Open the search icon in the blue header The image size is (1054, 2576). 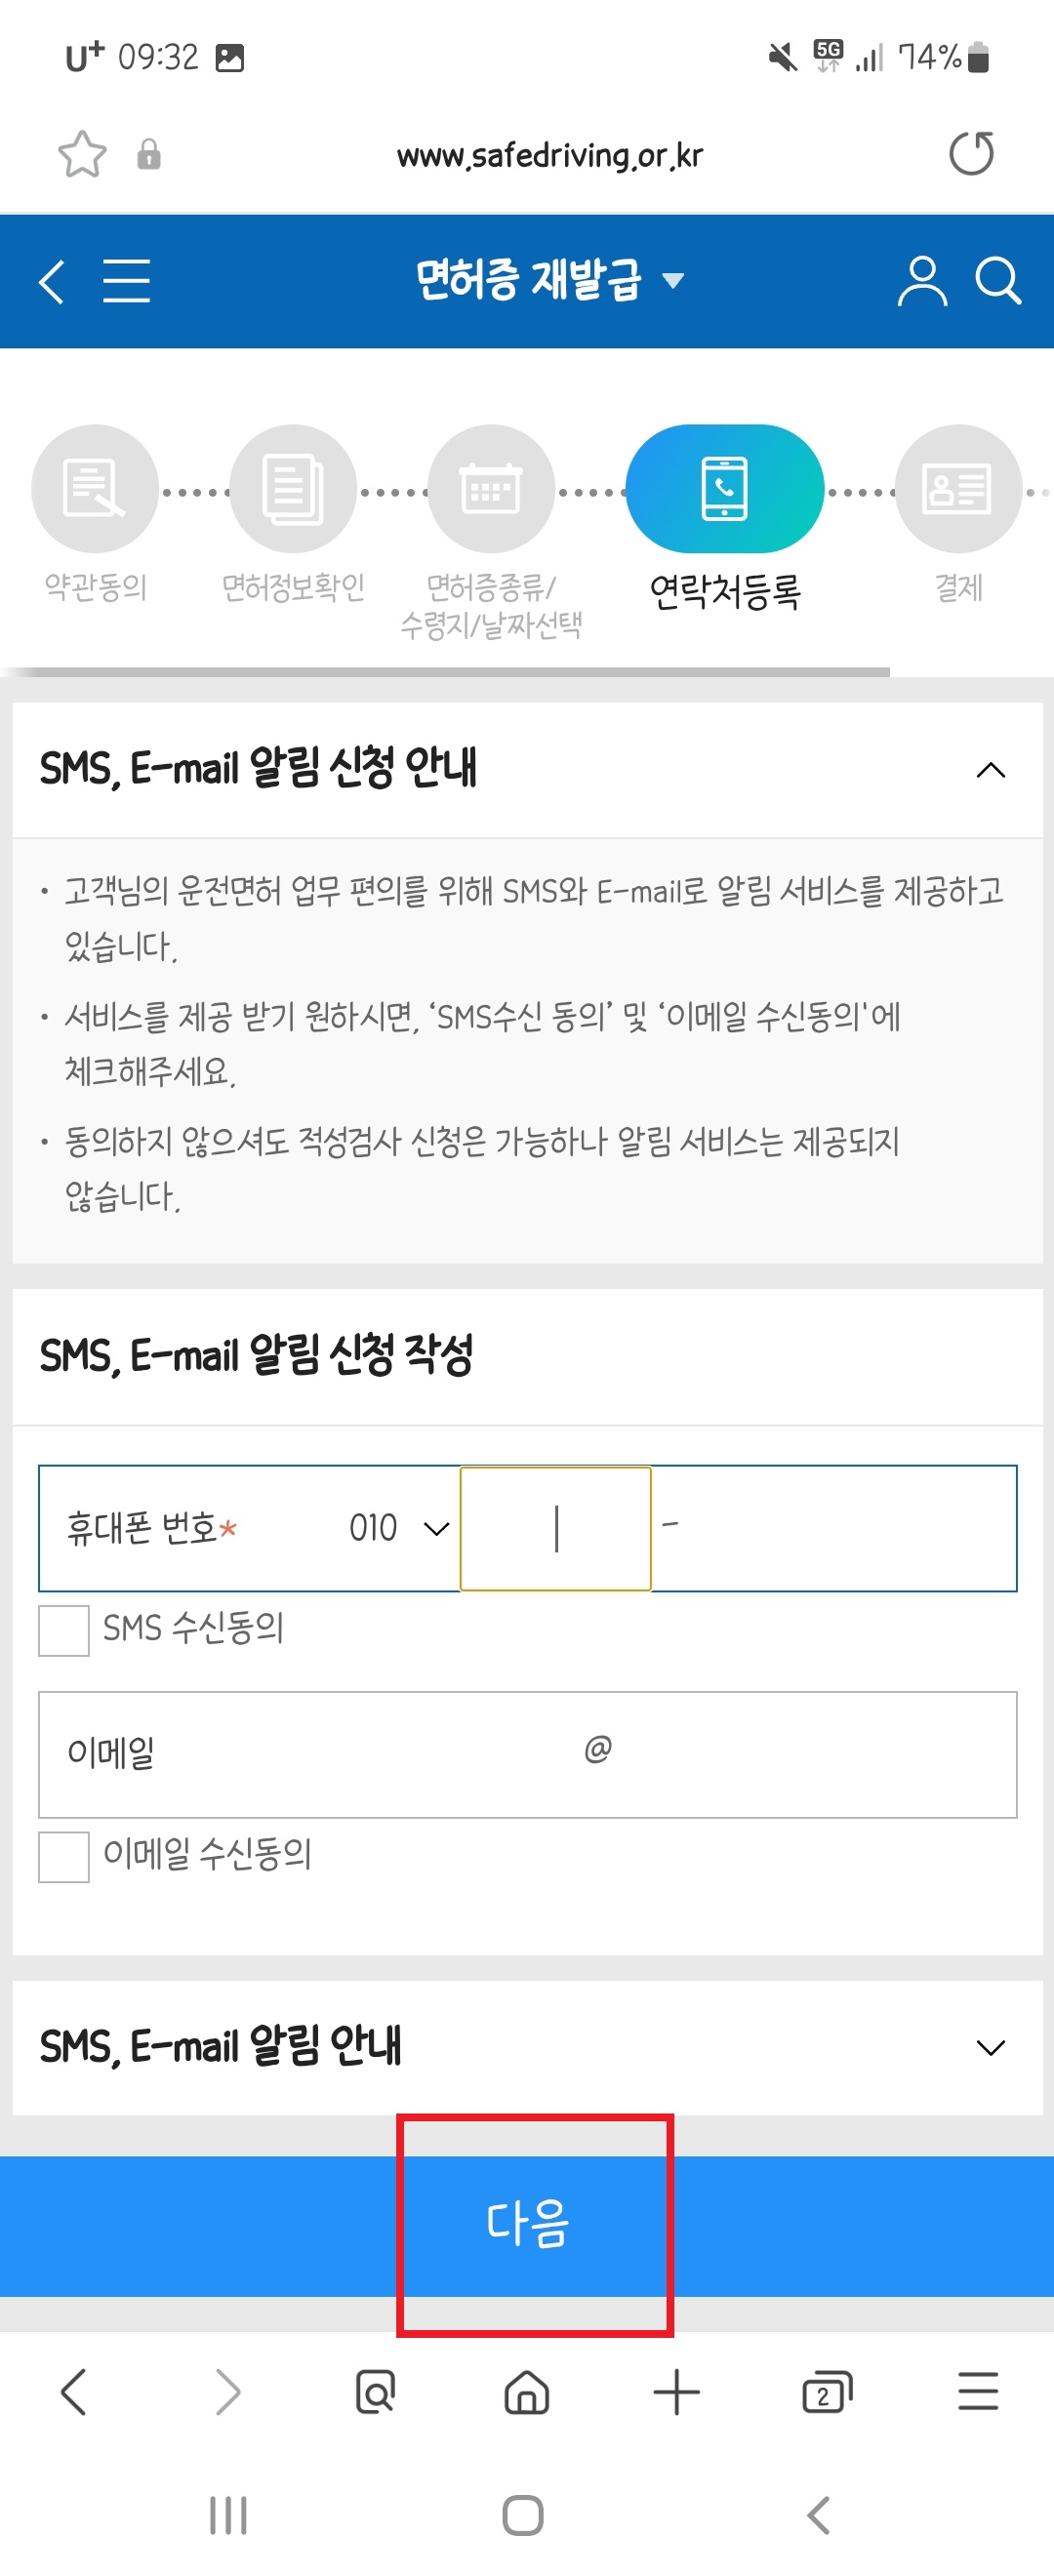coord(997,281)
